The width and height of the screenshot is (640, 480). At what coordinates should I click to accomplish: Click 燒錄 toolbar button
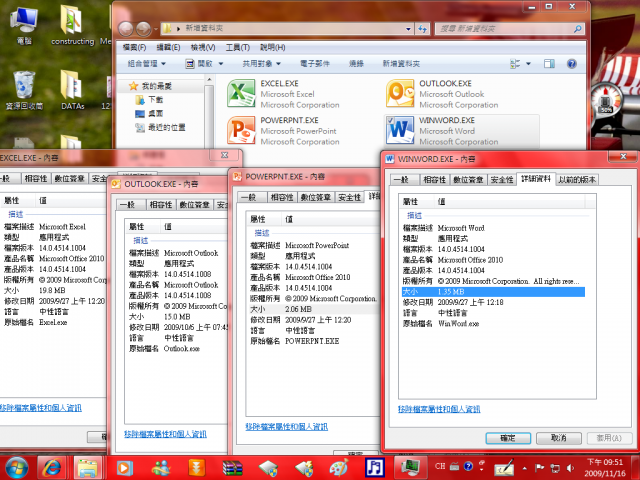356,64
